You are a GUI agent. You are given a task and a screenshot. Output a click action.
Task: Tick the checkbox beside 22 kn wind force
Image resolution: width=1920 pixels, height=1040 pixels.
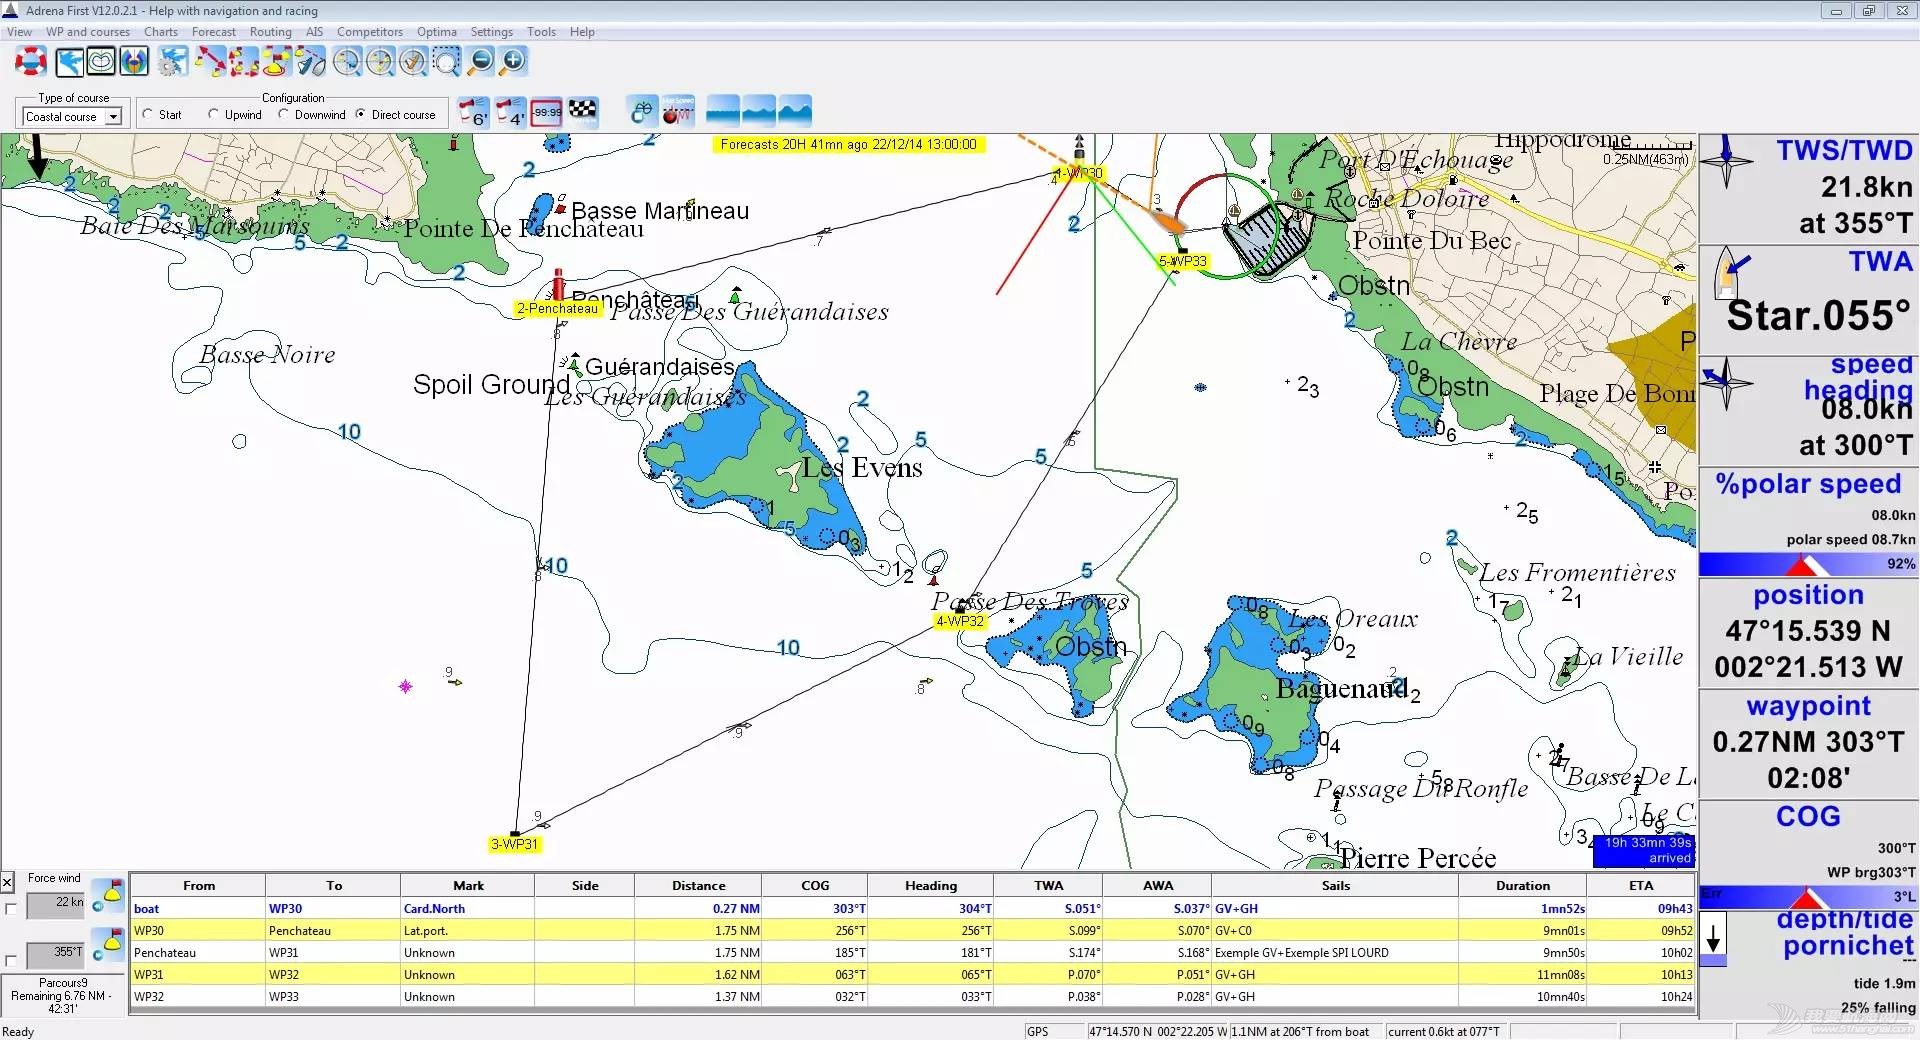pos(11,909)
